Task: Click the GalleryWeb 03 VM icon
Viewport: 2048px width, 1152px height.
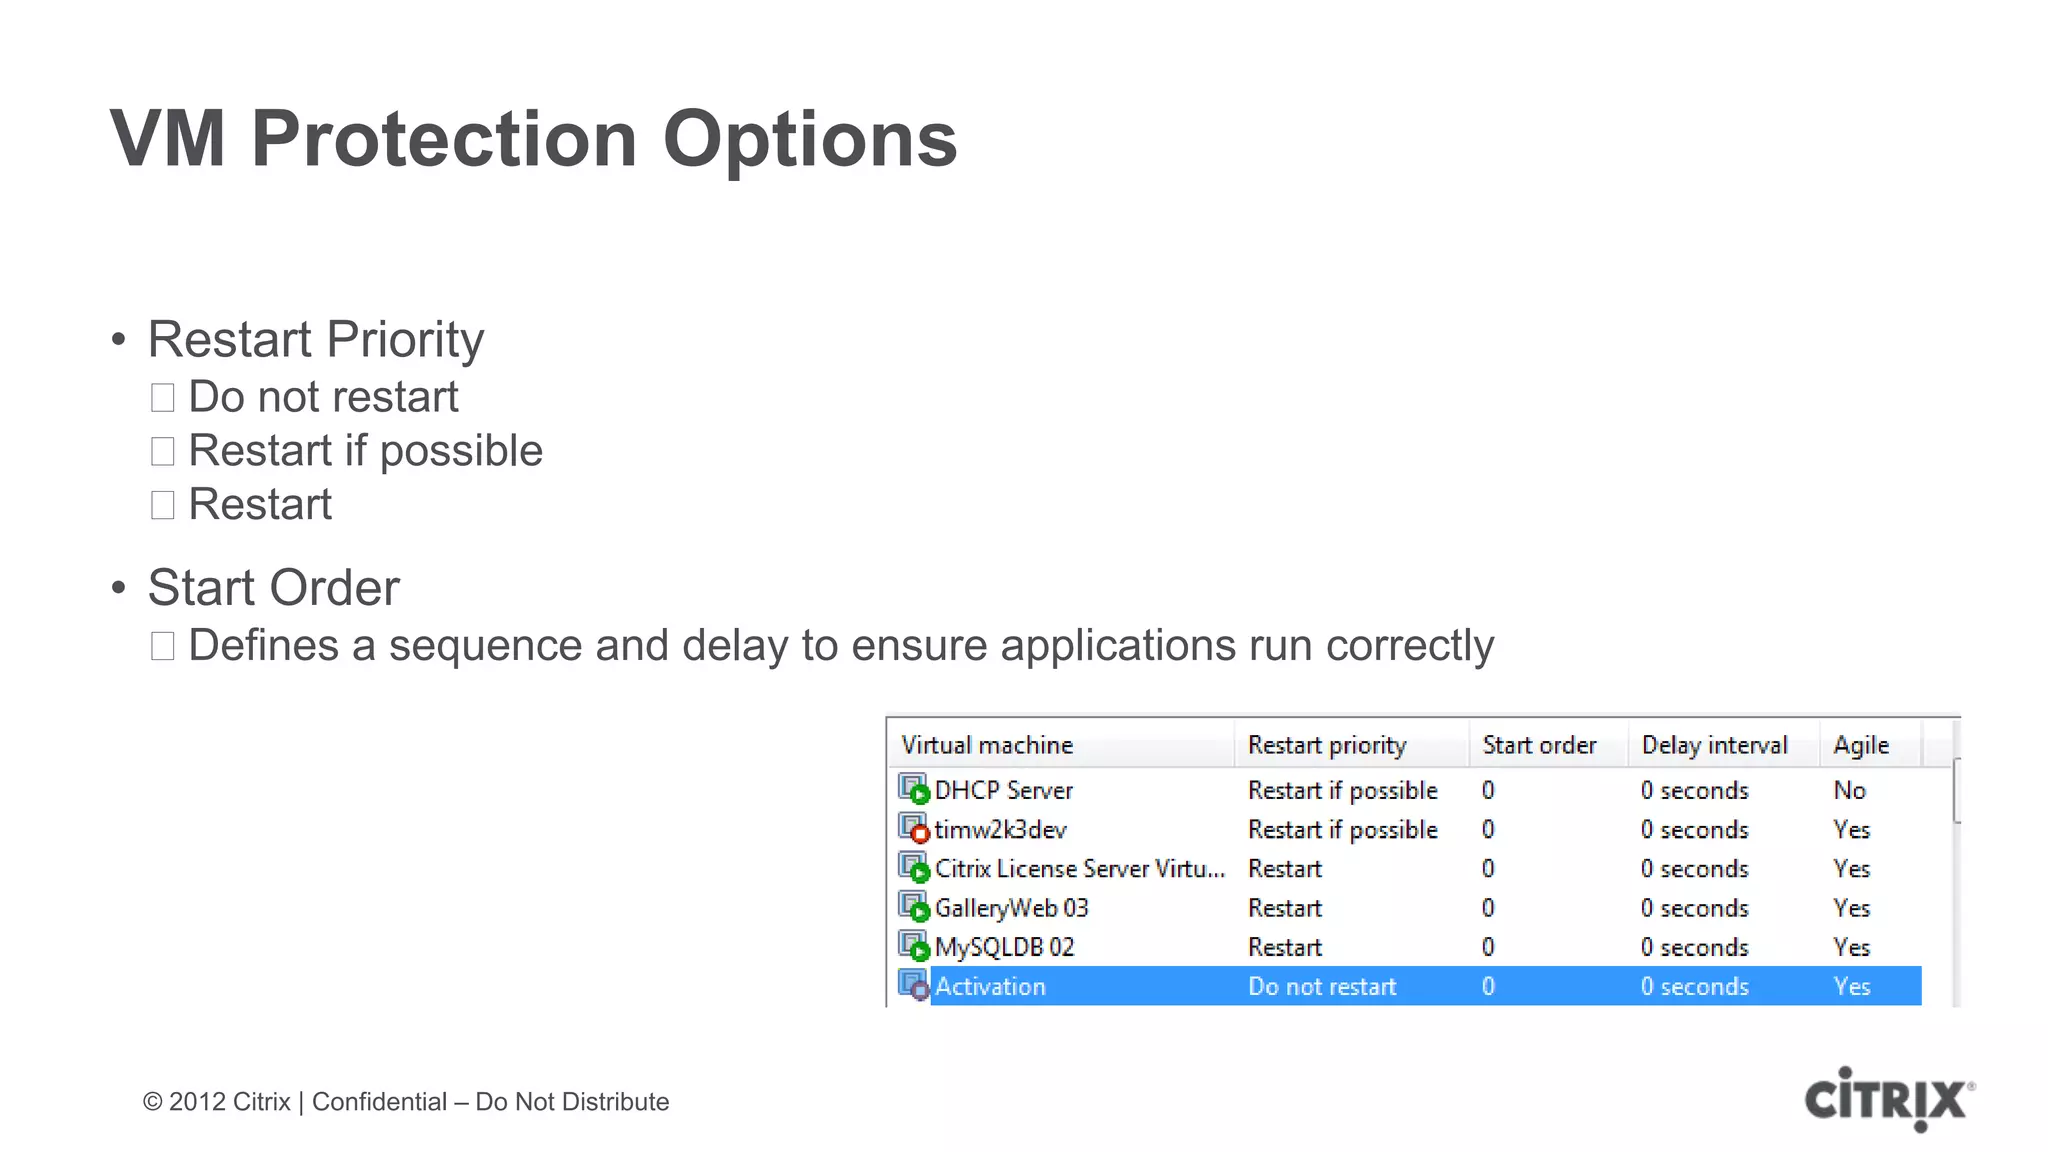Action: coord(914,908)
